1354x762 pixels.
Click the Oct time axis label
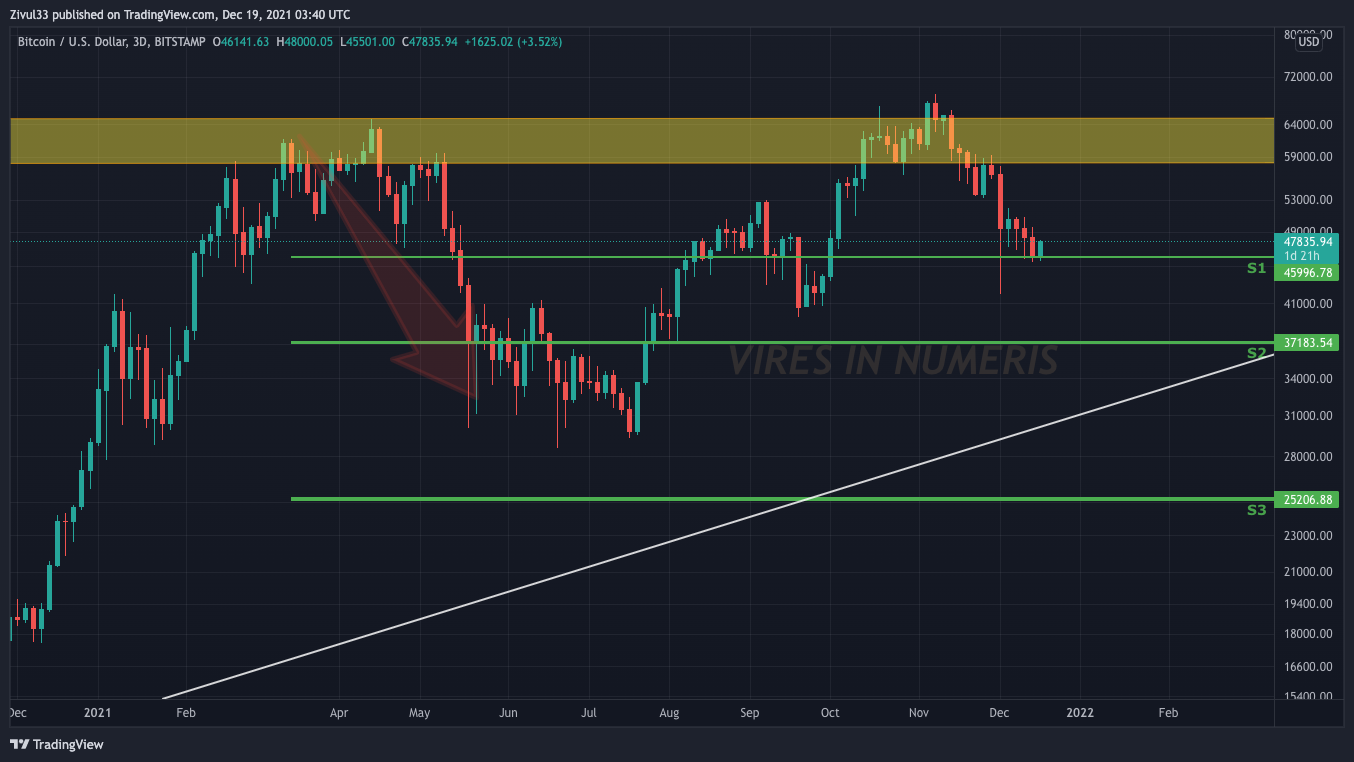tap(830, 713)
